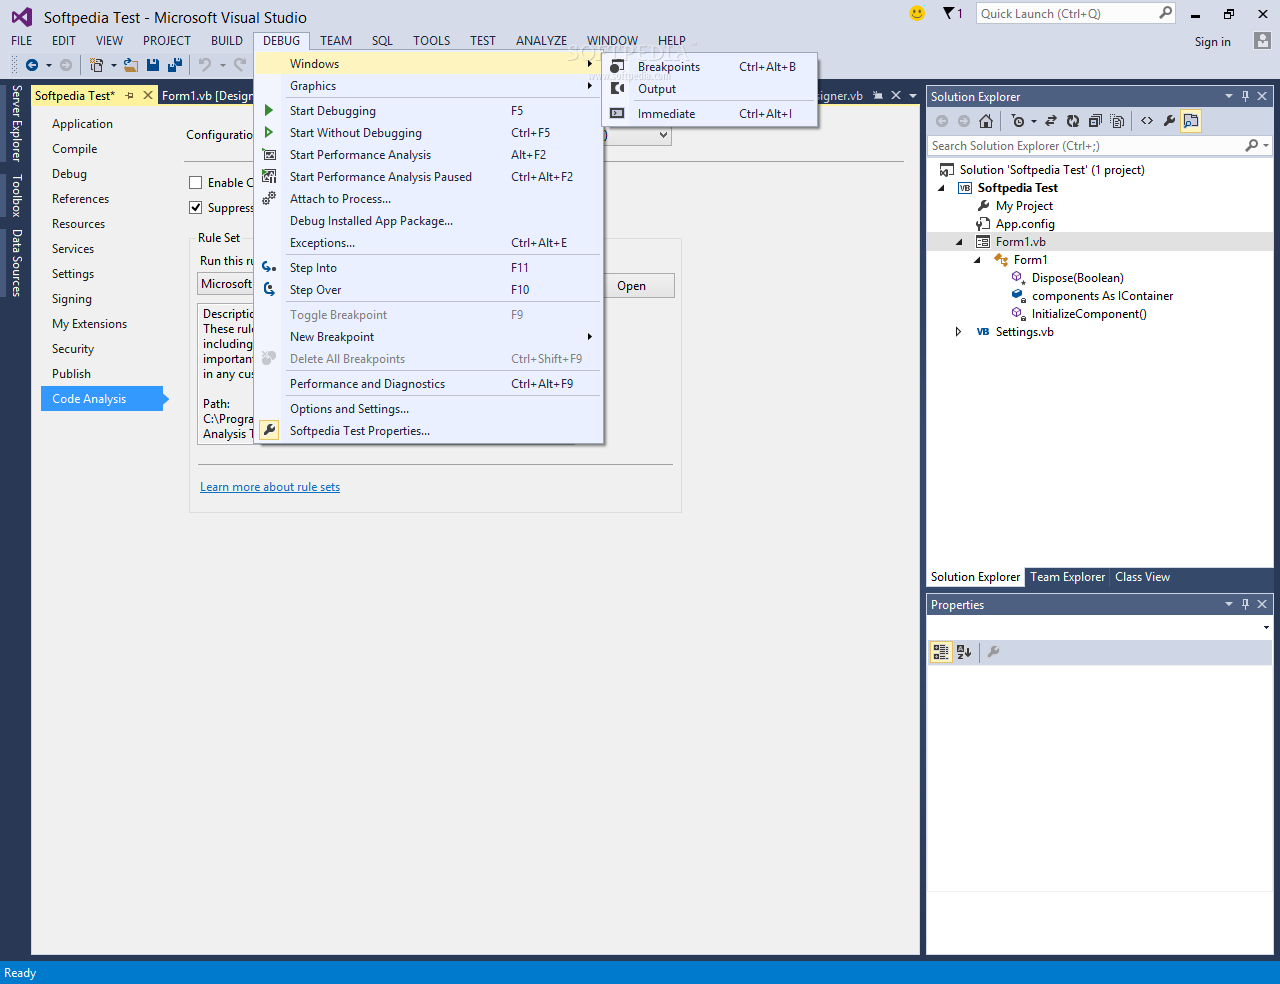The width and height of the screenshot is (1280, 984).
Task: Click the Properties wrench icon in Solution Explorer
Action: 1169,121
